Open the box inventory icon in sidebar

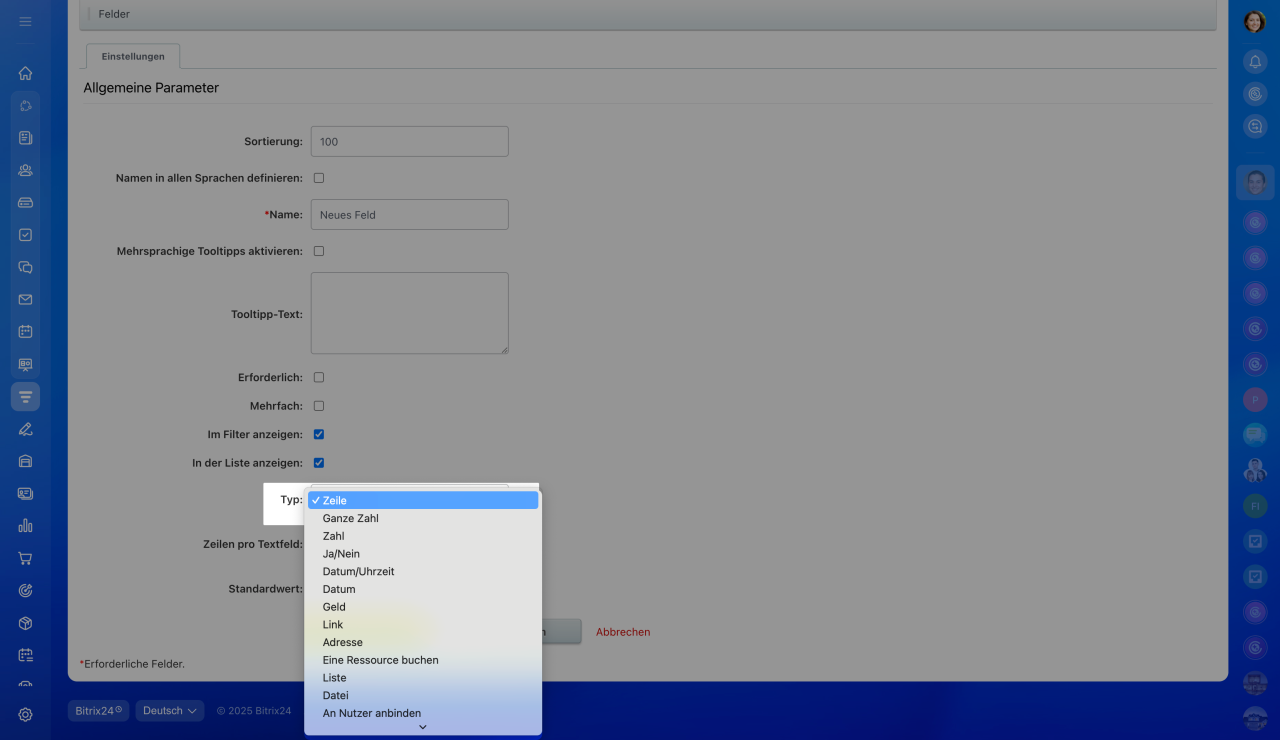pyautogui.click(x=26, y=623)
